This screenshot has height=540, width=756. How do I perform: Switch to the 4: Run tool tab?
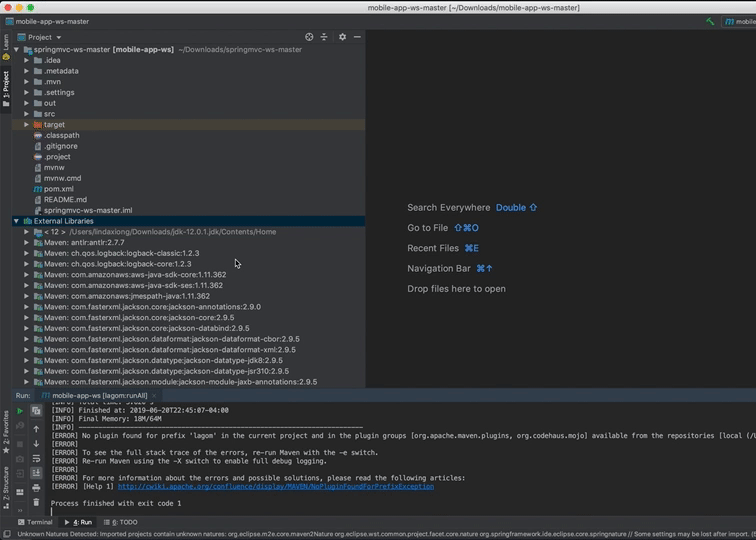coord(78,522)
